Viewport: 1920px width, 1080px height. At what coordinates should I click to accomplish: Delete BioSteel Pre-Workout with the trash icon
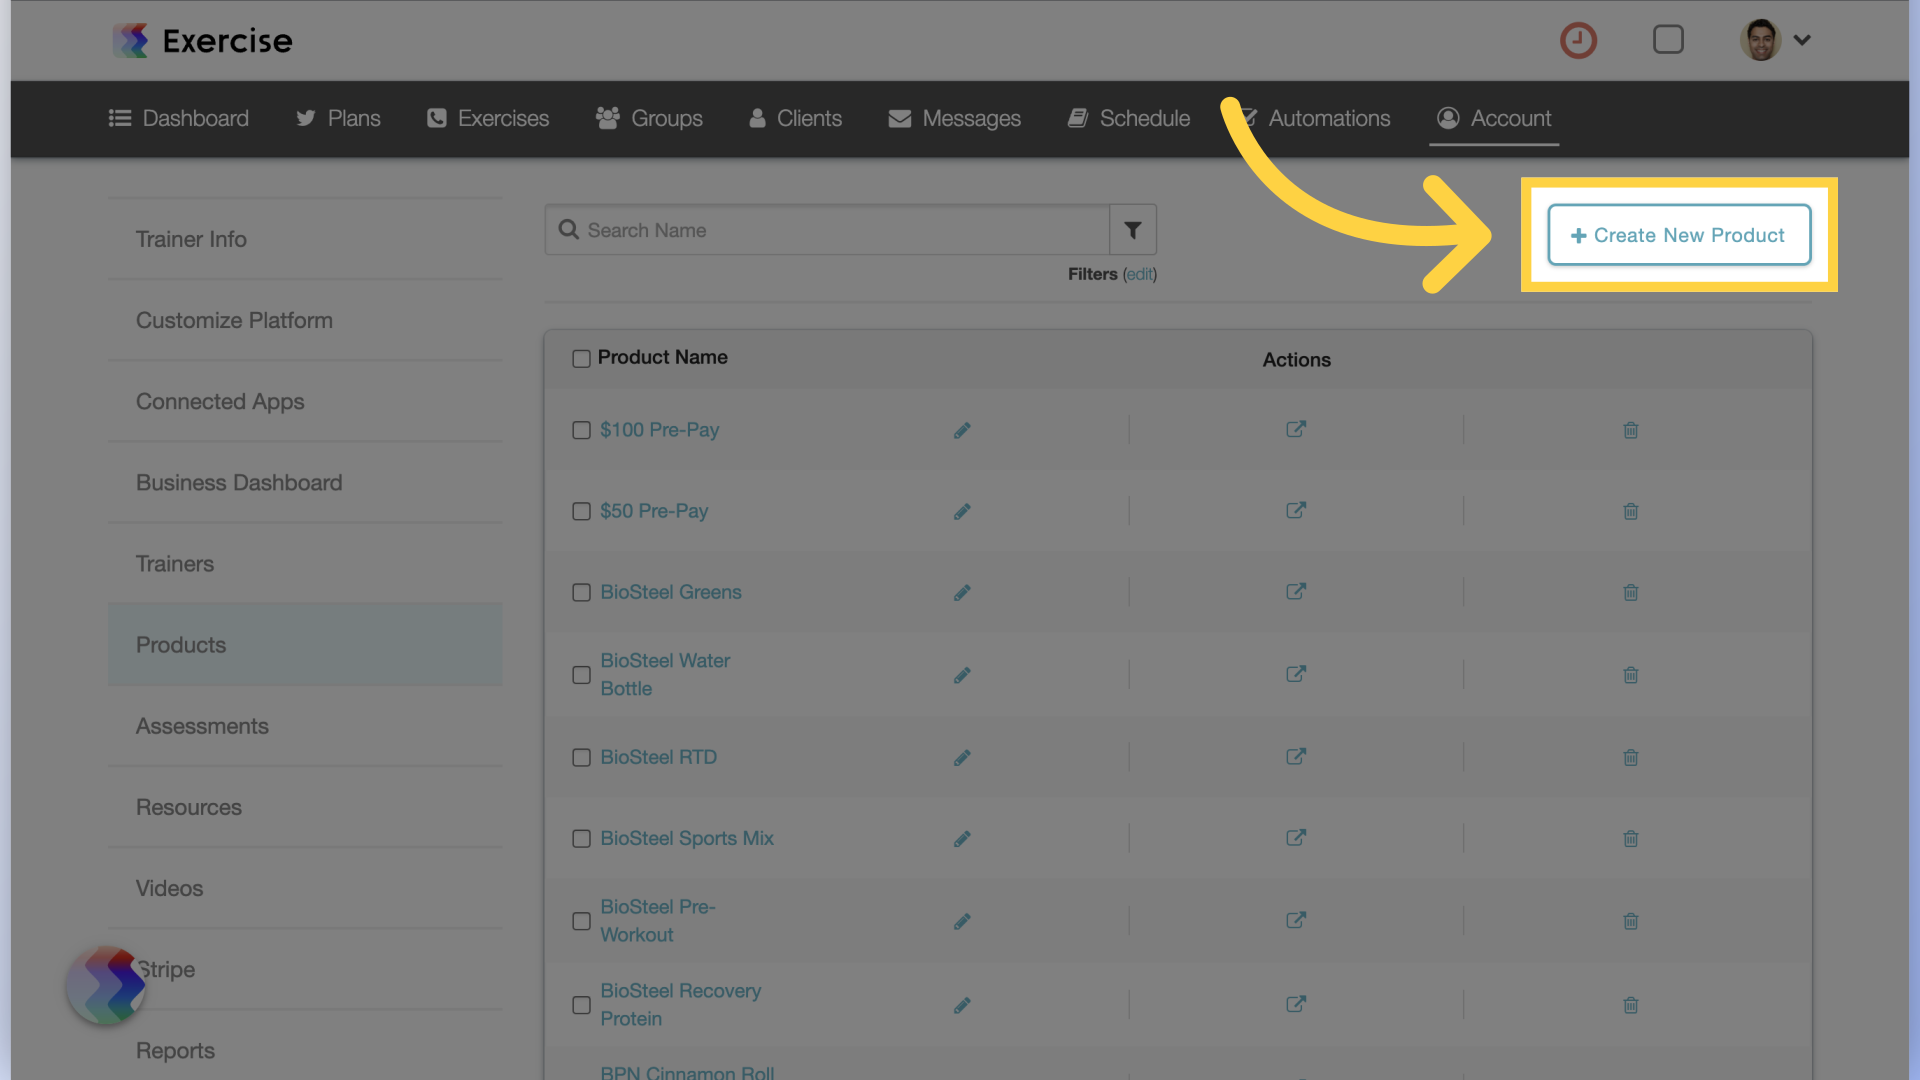(x=1631, y=921)
